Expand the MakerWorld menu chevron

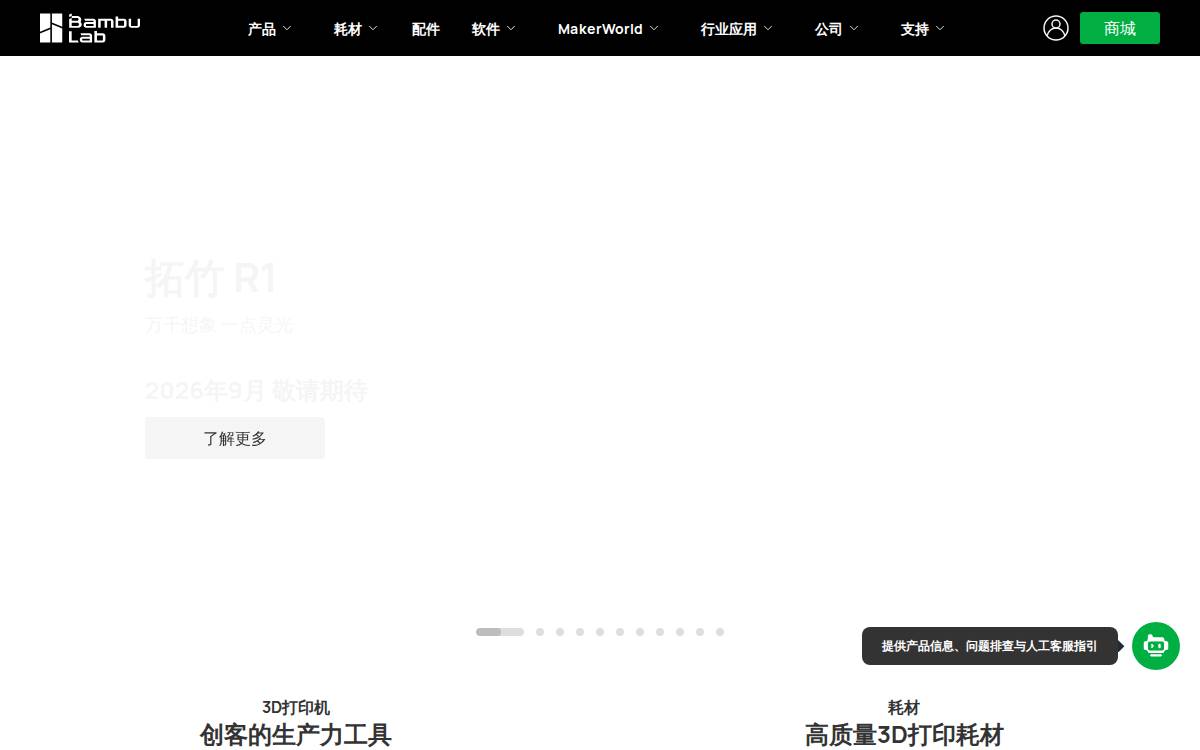click(x=654, y=29)
